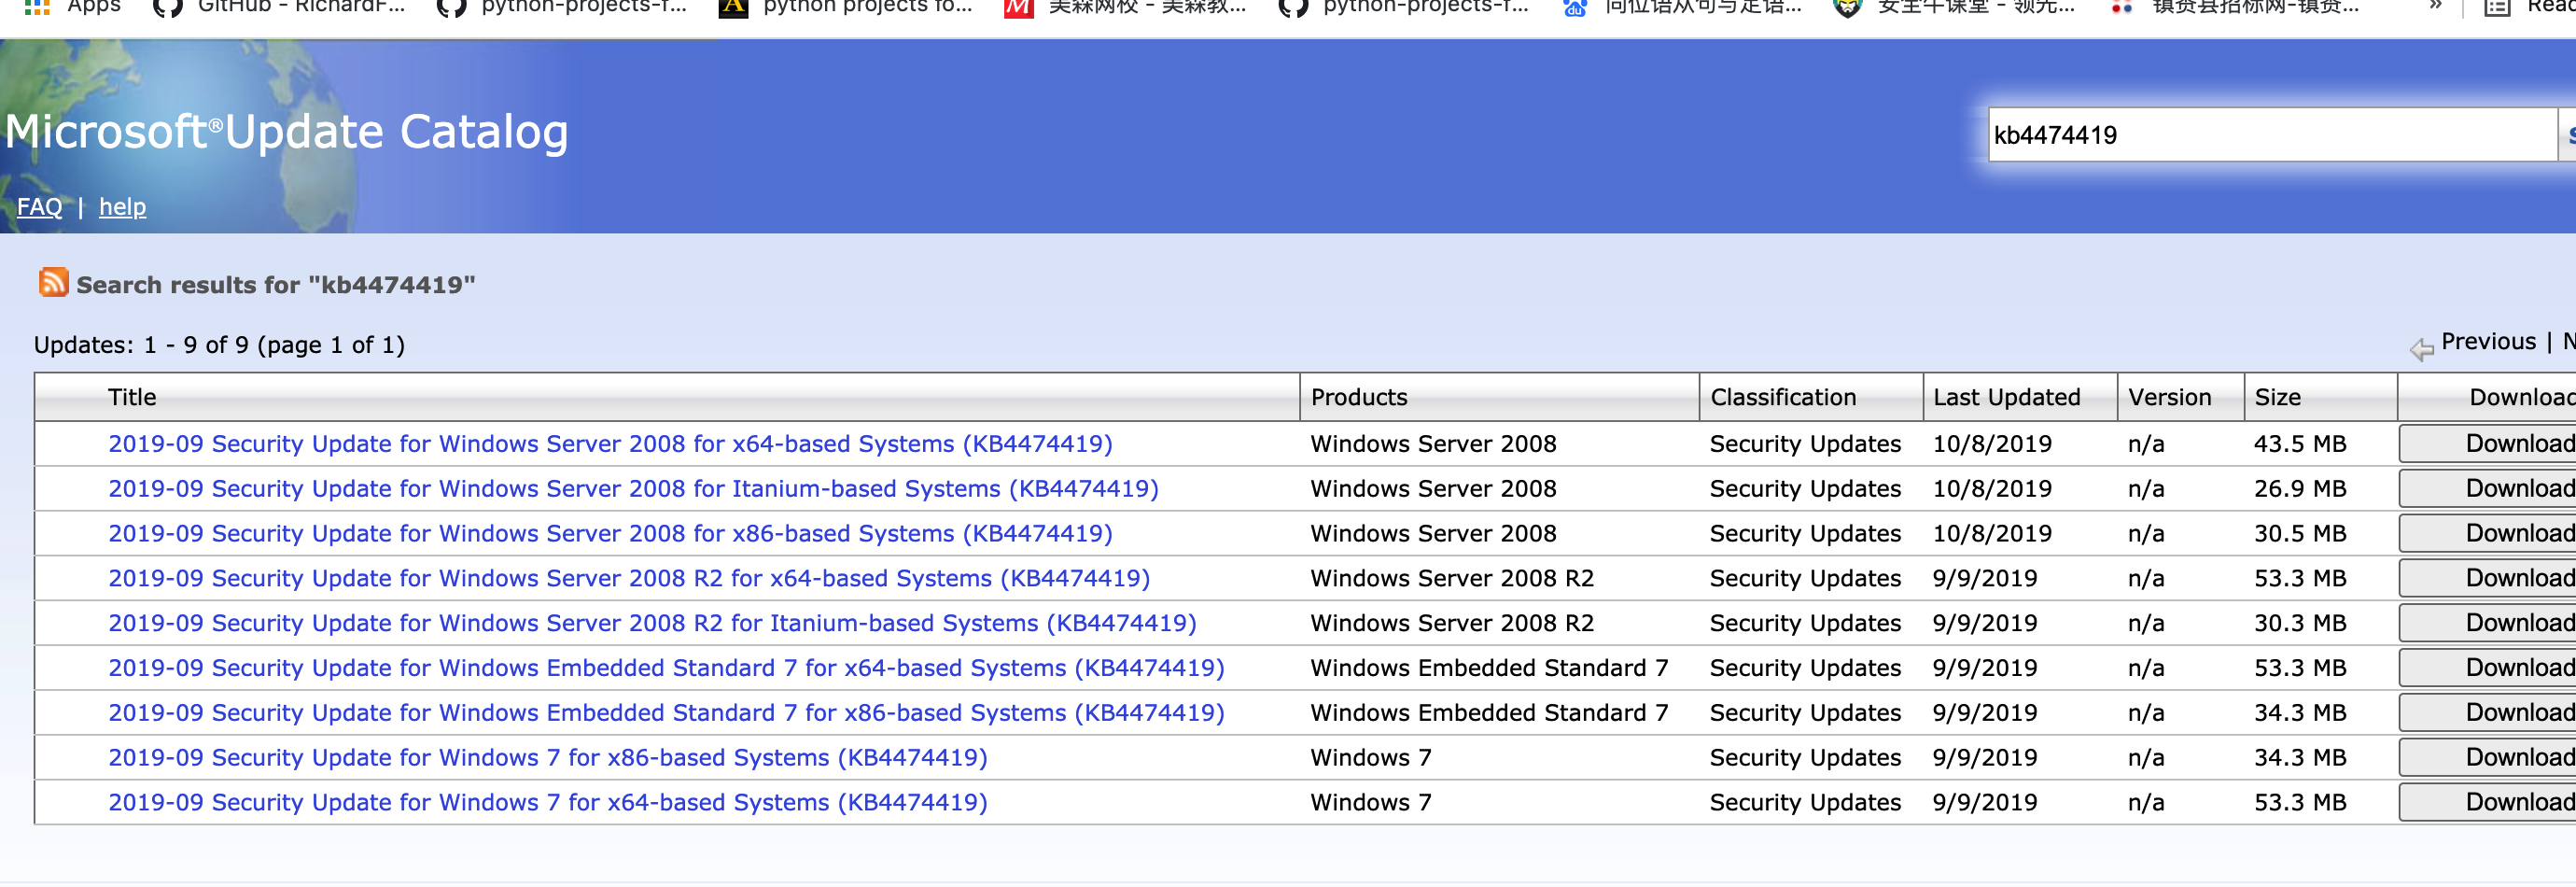Open Windows Server 2008 x64-based update link
The image size is (2576, 887).
coord(610,444)
